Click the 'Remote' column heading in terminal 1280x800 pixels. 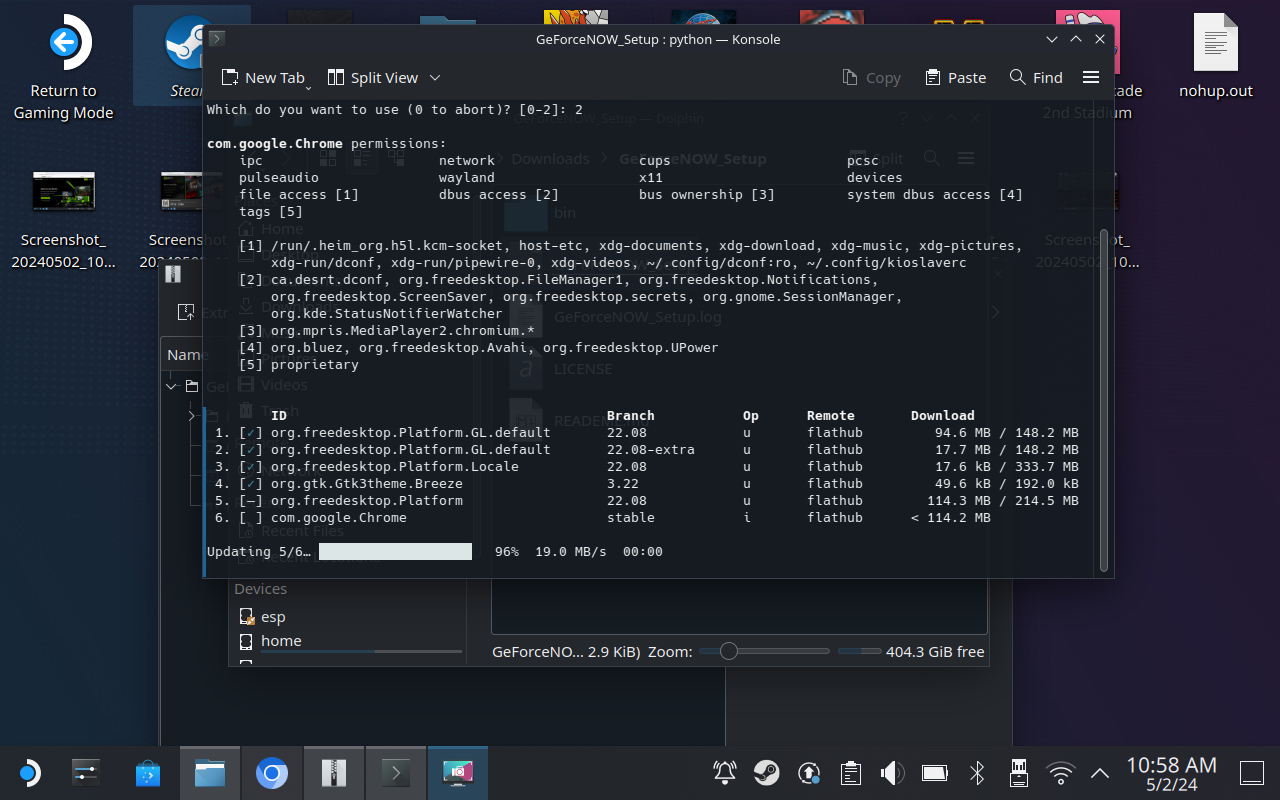click(x=830, y=416)
